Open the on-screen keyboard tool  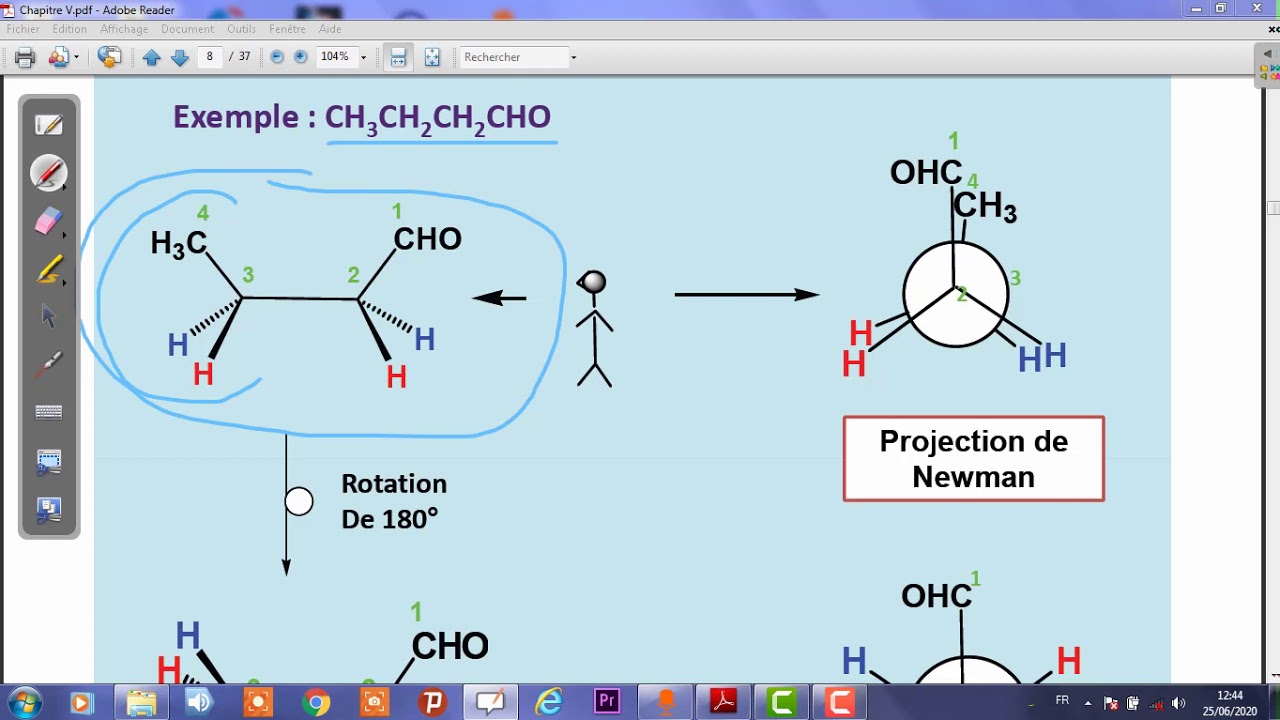click(48, 412)
